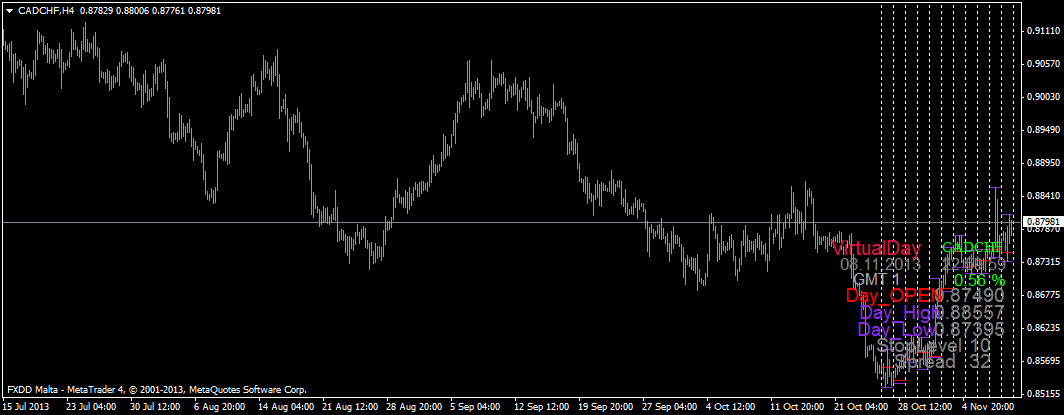Select the purple Day_Low label
1064x415 pixels.
pos(896,329)
